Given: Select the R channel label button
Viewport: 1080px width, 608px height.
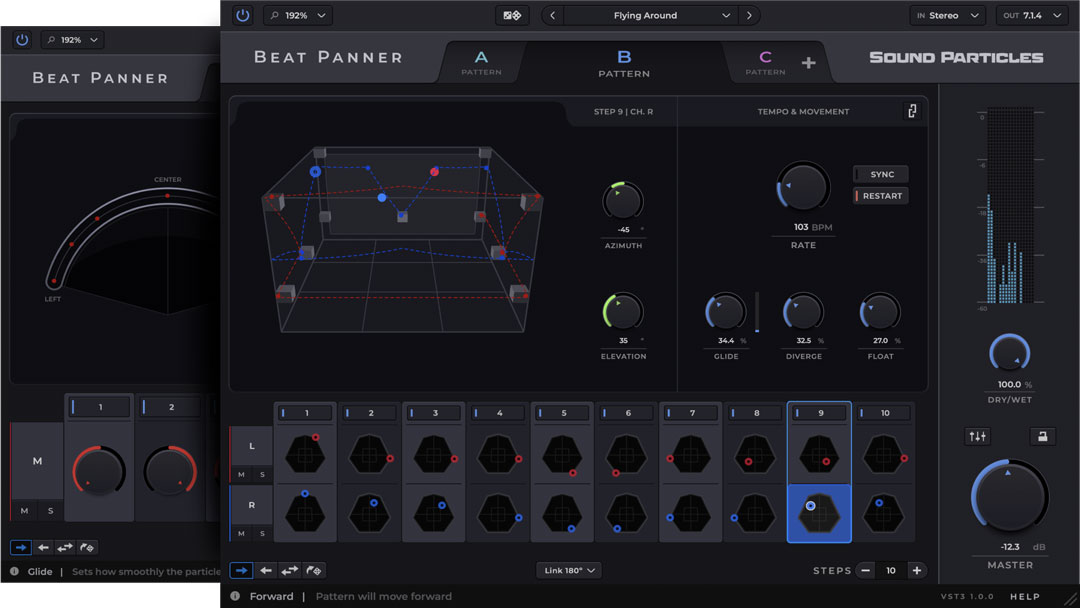Looking at the screenshot, I should (251, 505).
